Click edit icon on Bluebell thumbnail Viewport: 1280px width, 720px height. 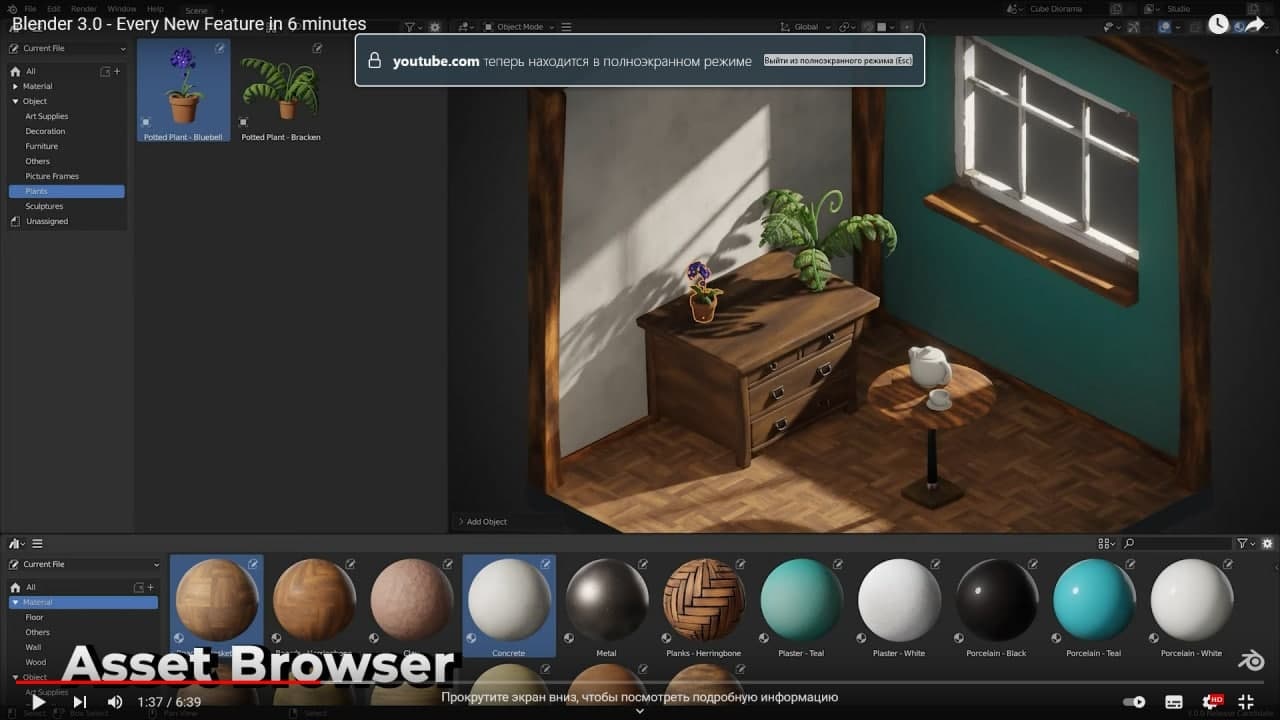point(220,49)
